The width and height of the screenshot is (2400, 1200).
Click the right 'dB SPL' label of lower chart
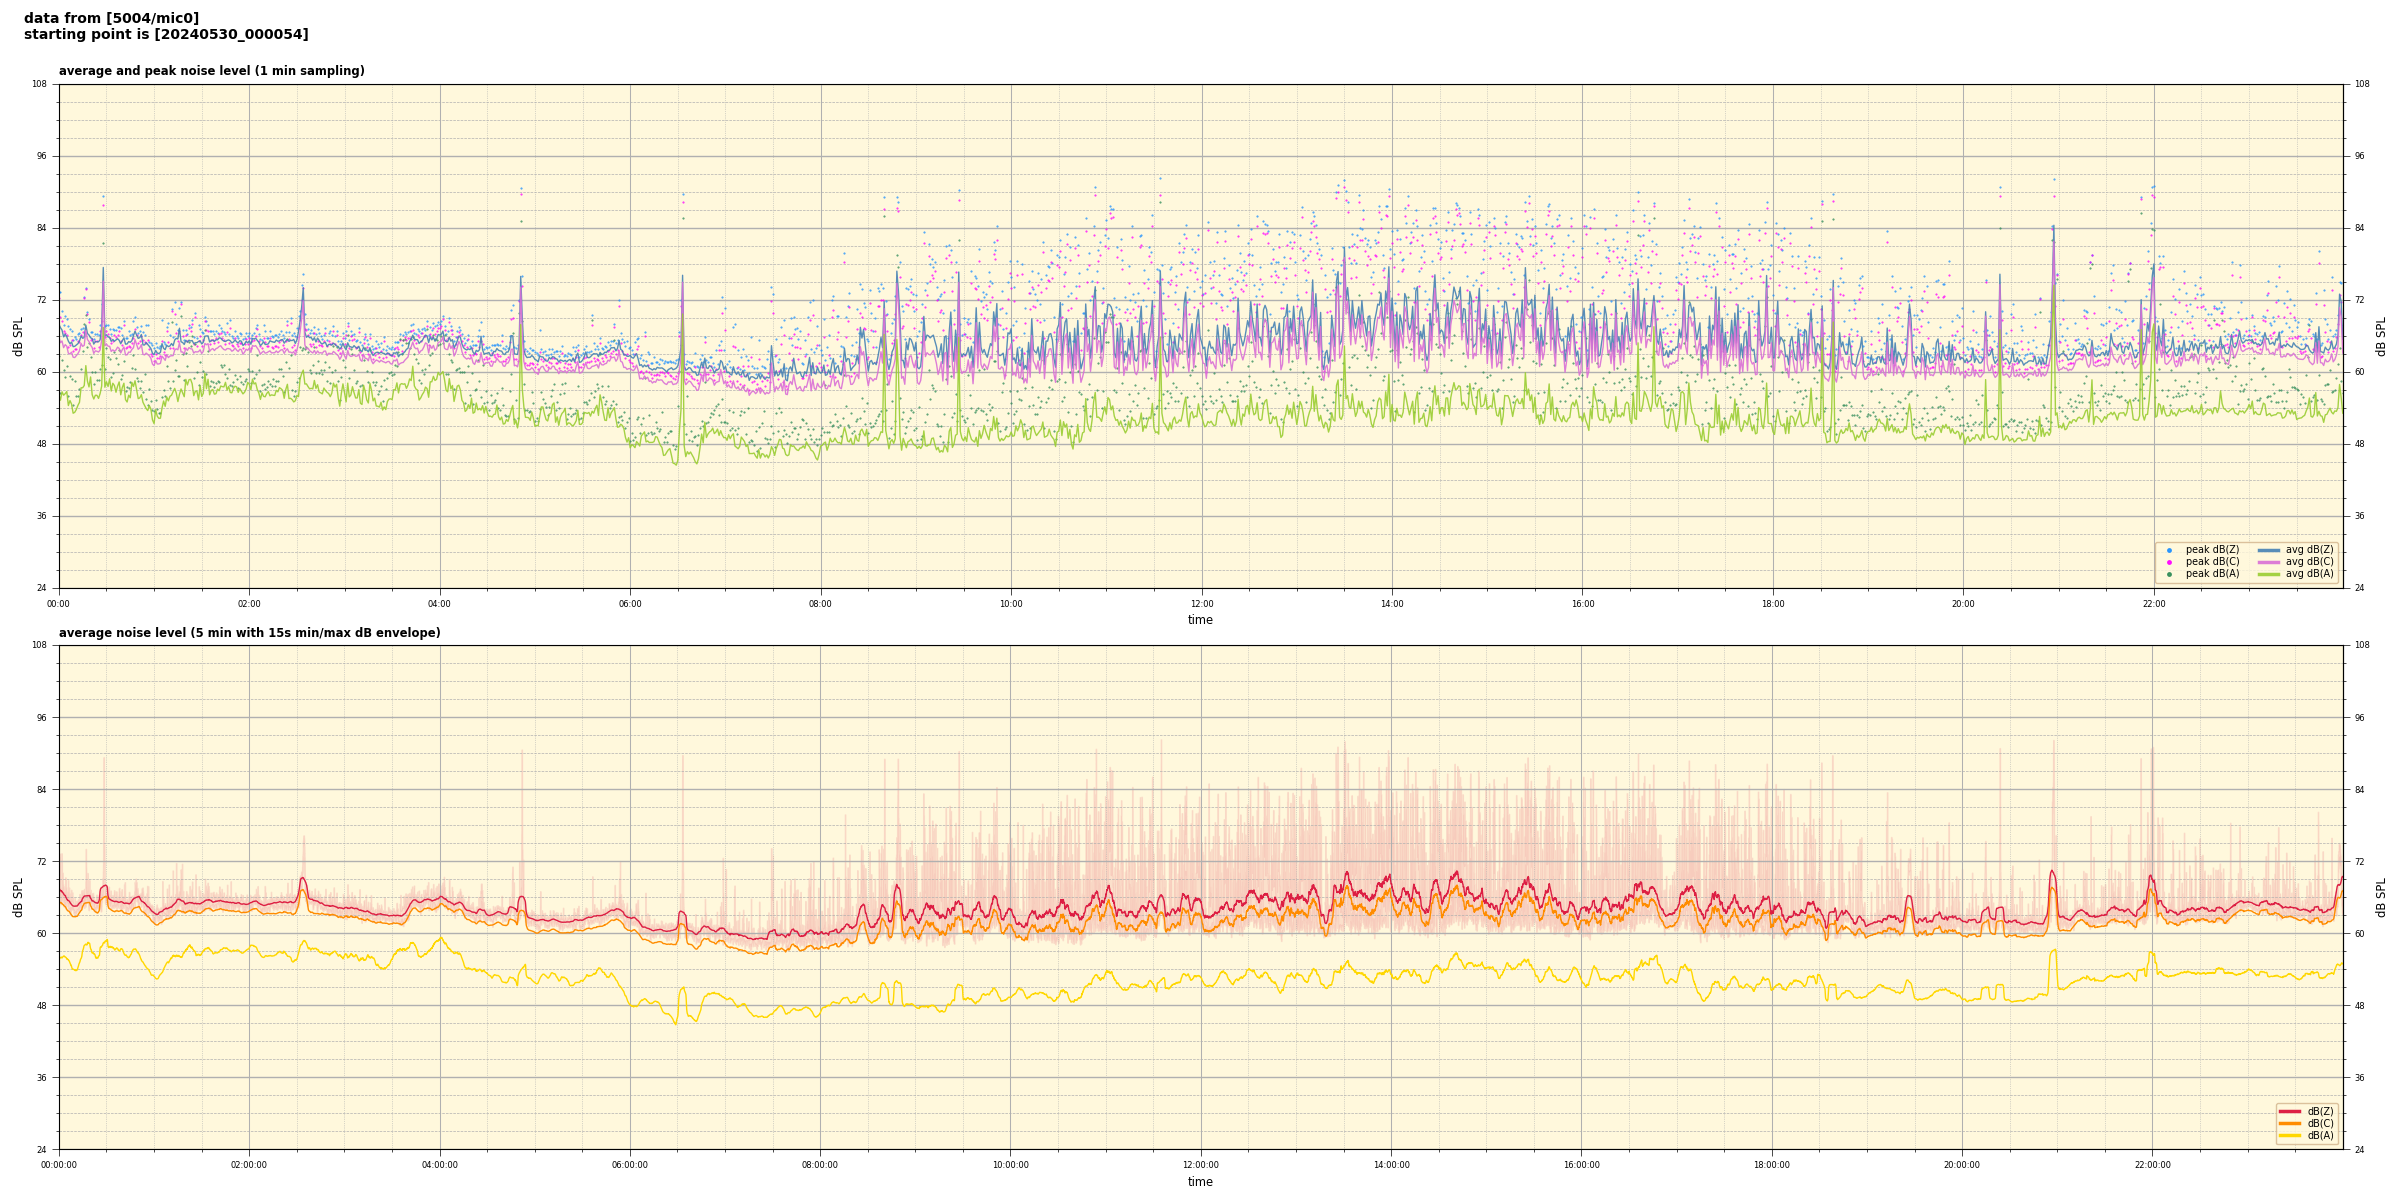2381,897
